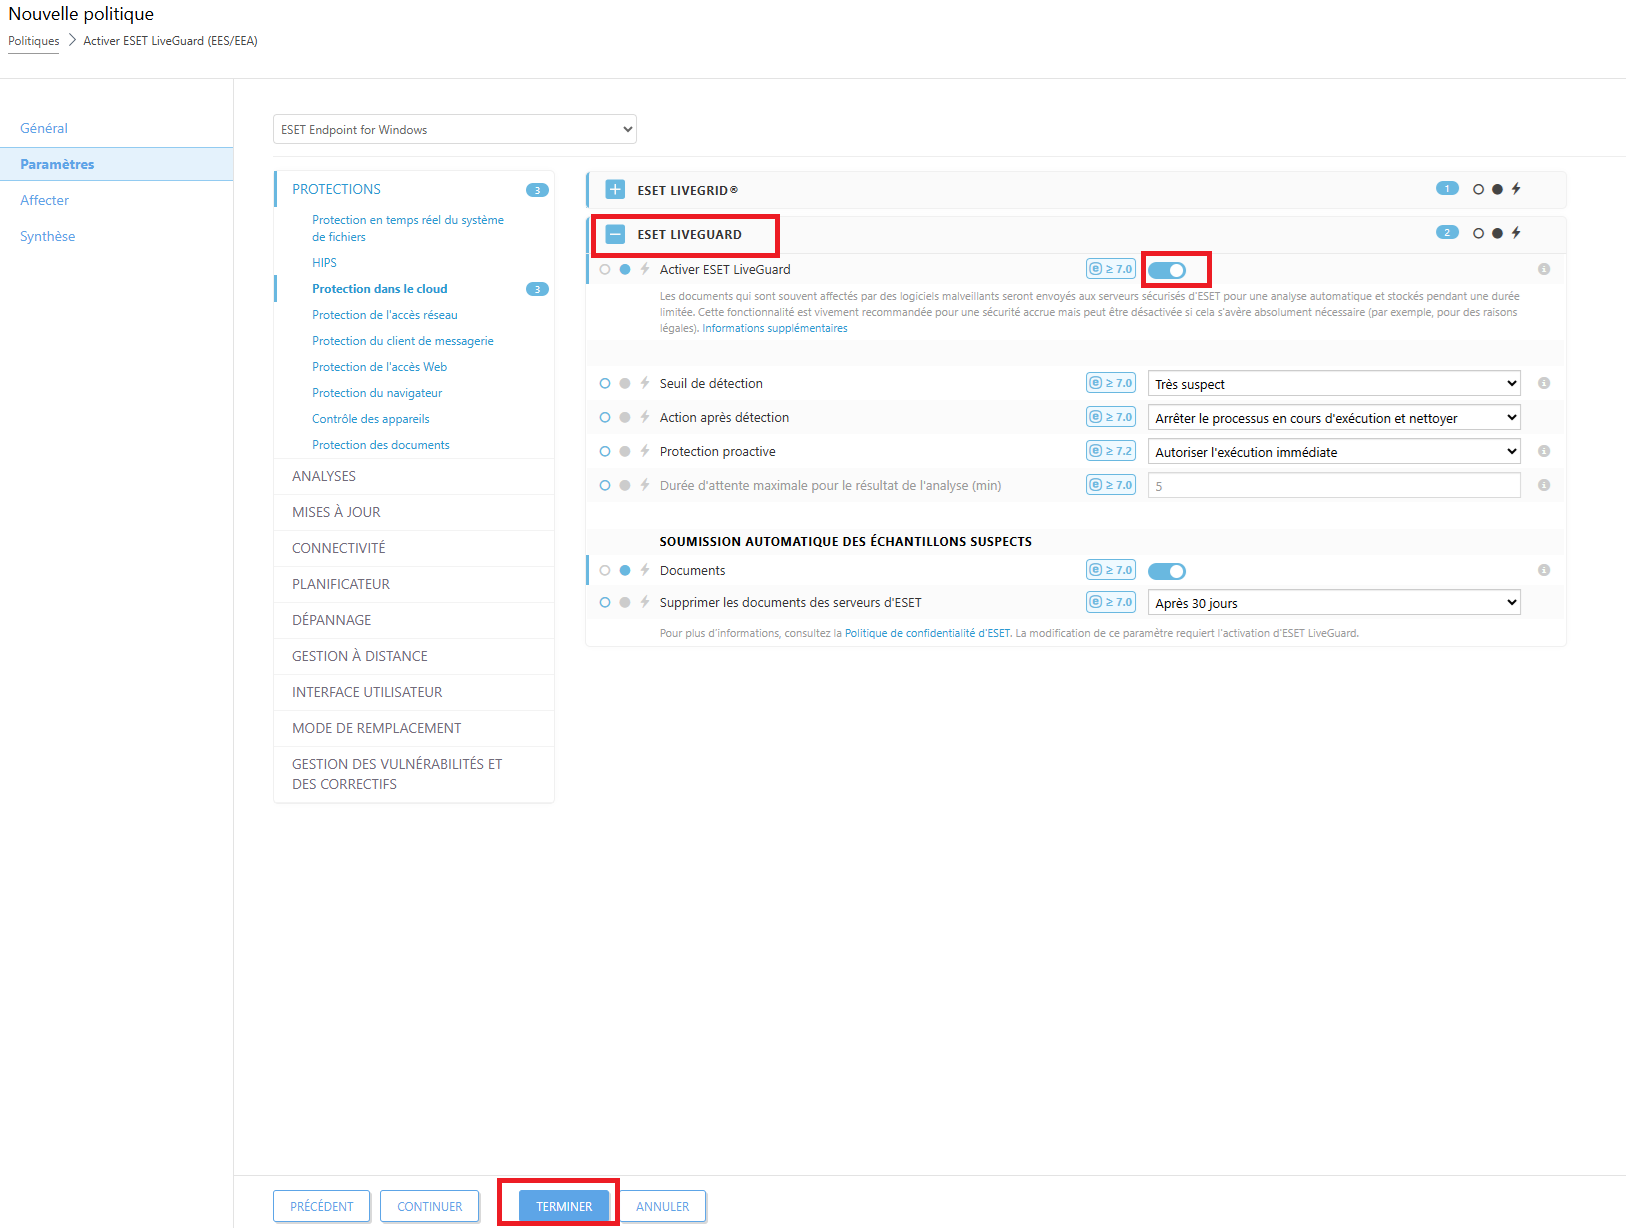Select Contrôle des appareils in the tree
Viewport: 1626px width, 1228px height.
pos(371,419)
